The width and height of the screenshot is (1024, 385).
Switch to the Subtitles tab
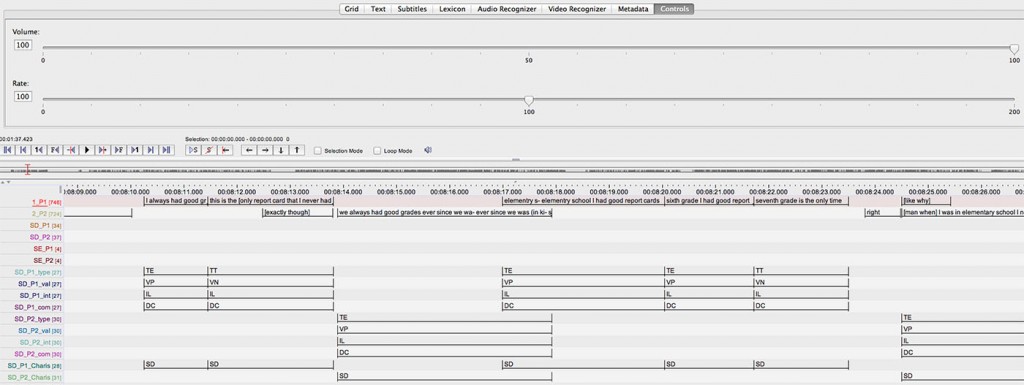[412, 9]
